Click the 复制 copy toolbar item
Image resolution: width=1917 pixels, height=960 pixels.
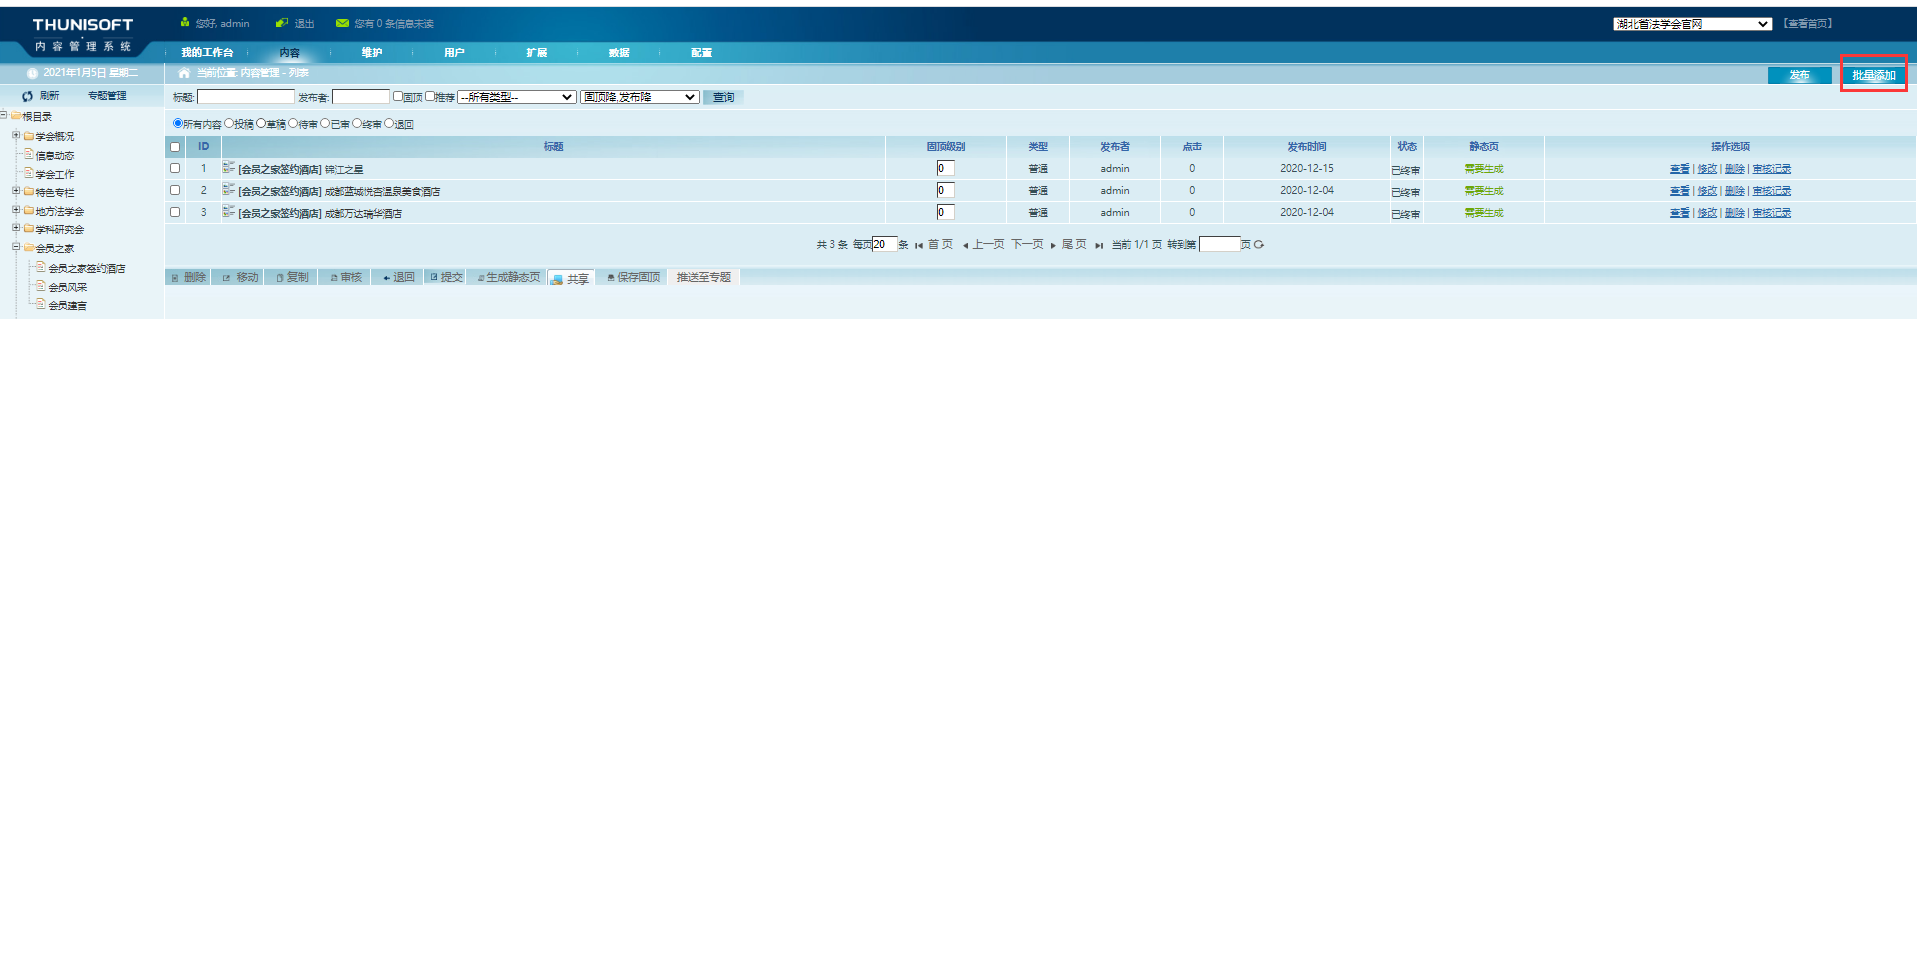tap(293, 277)
